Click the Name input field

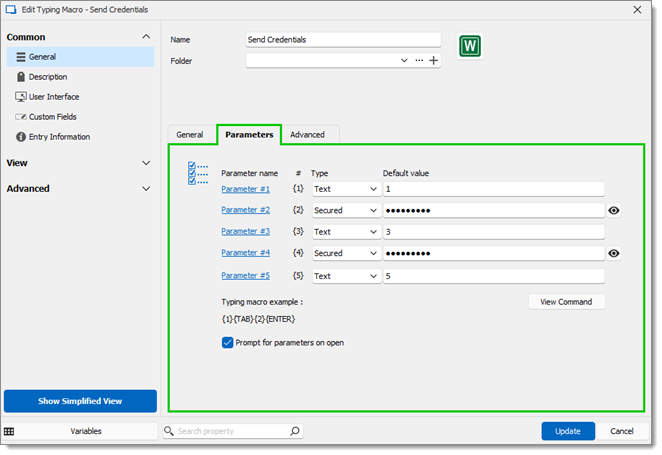click(343, 40)
